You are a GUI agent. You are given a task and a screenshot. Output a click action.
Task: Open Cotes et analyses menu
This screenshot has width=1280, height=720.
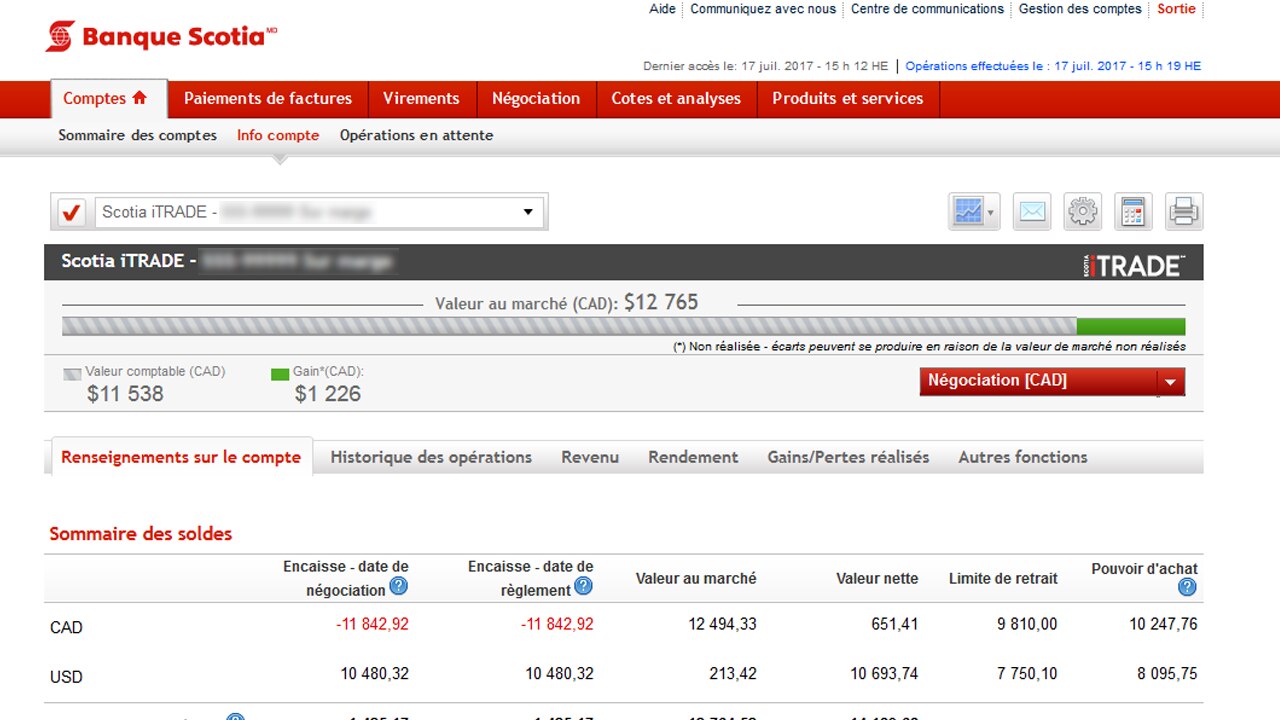(x=676, y=98)
